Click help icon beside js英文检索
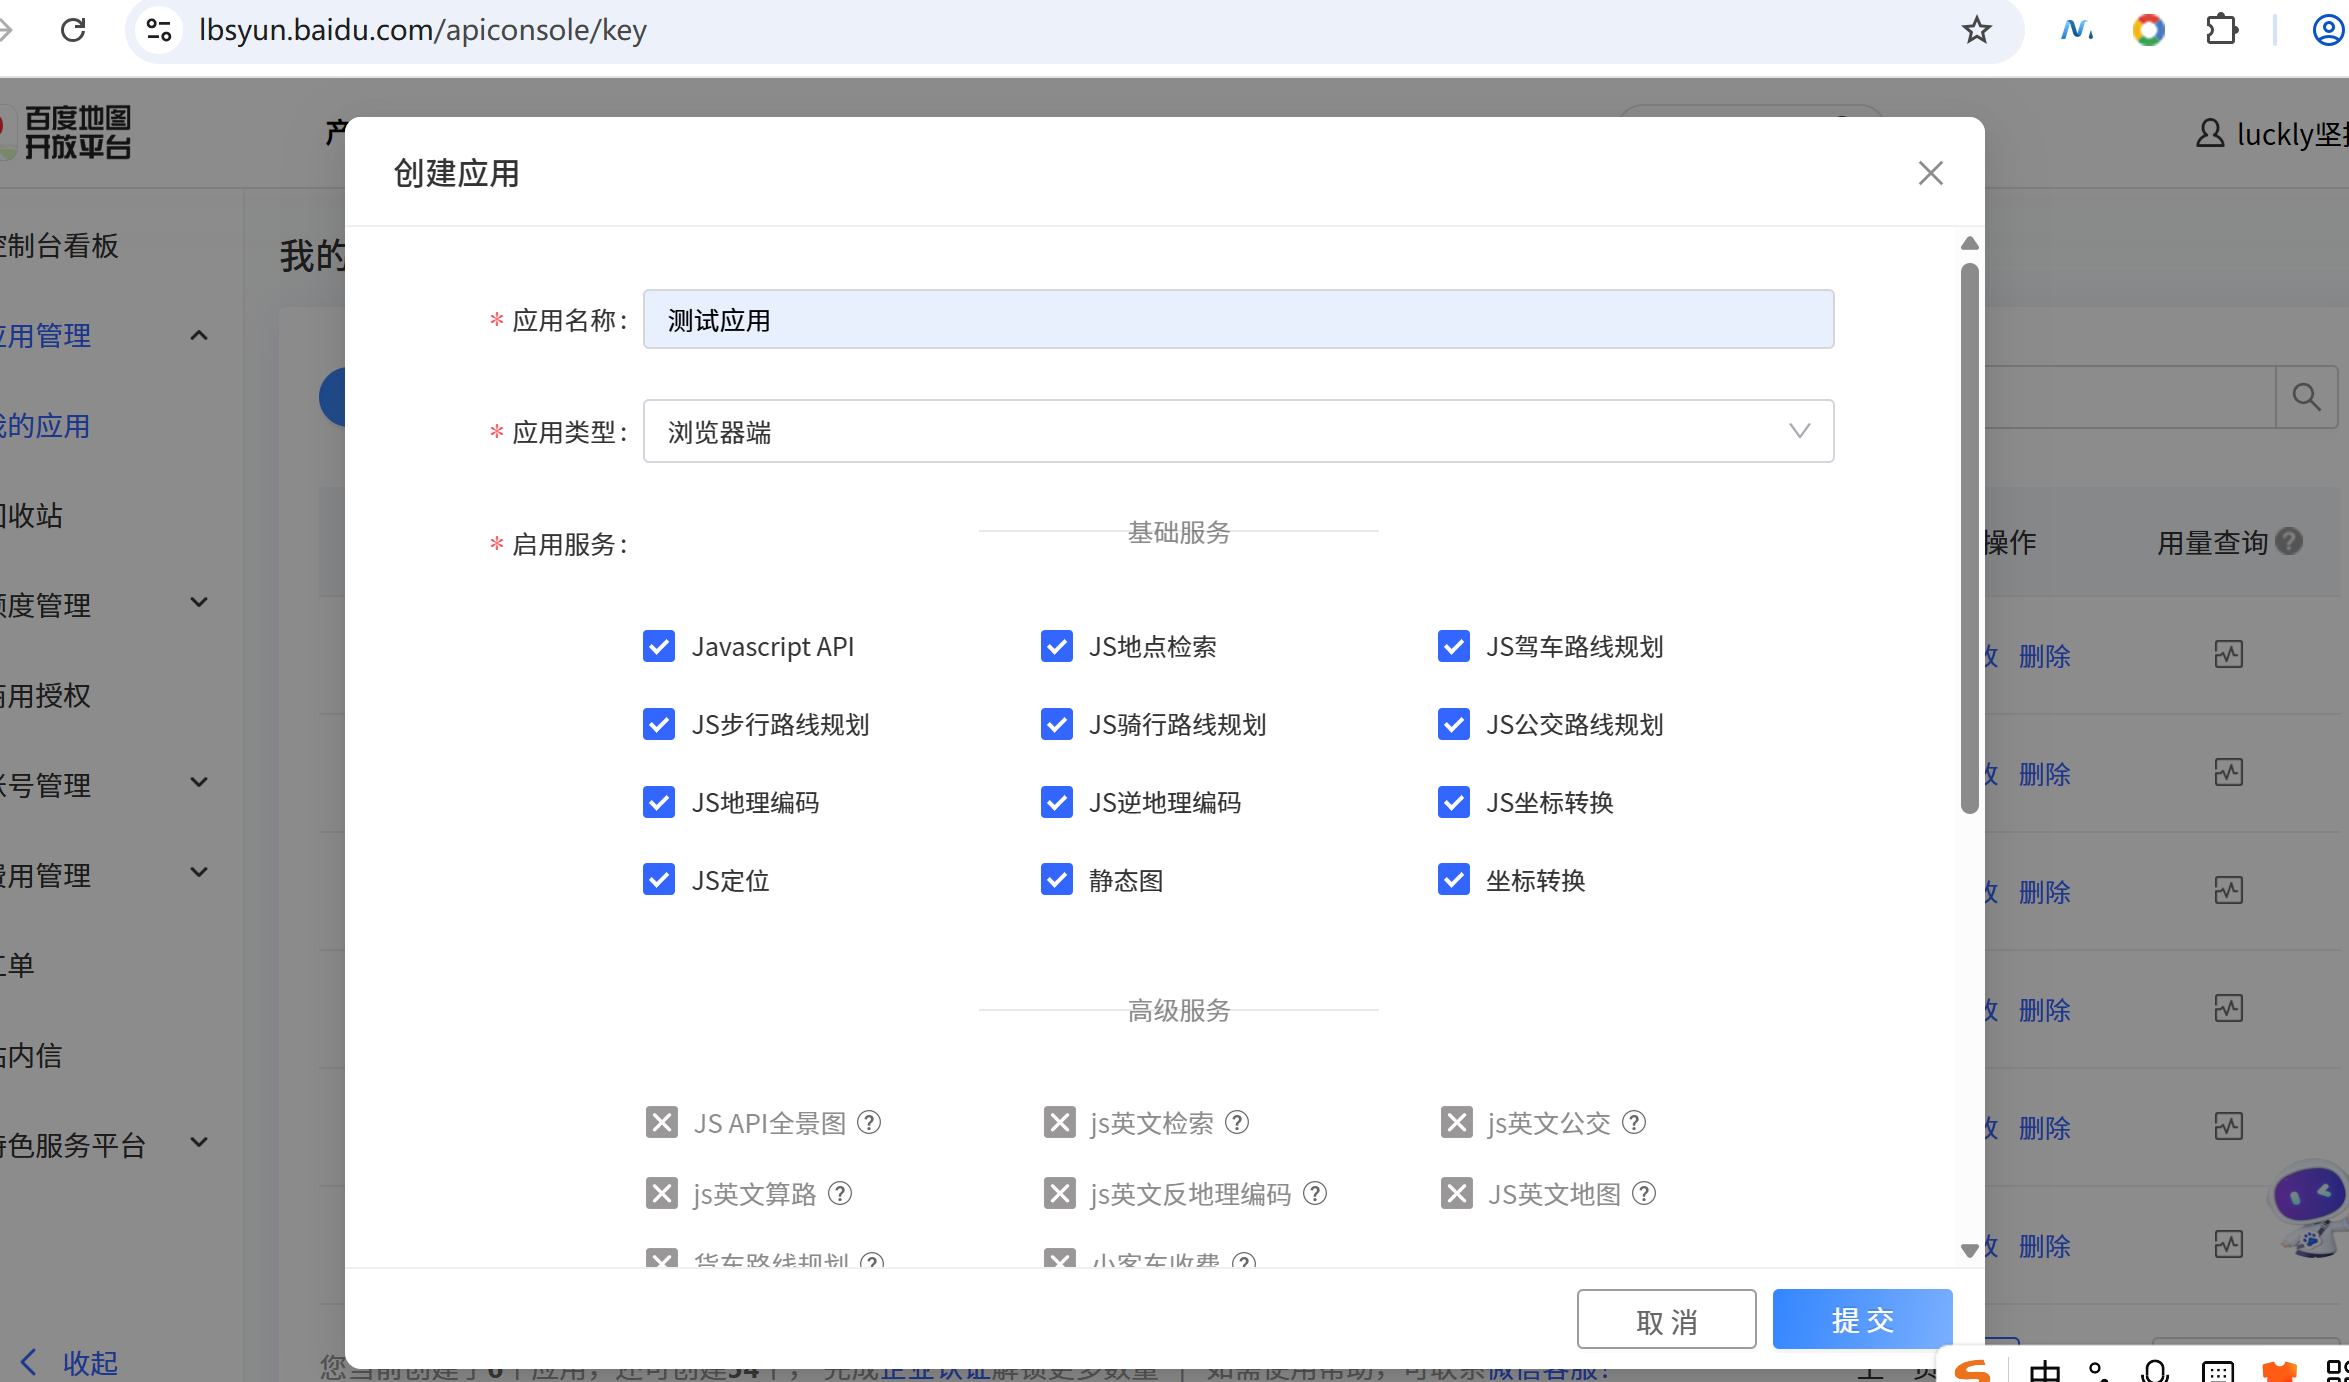The width and height of the screenshot is (2349, 1382). click(1237, 1122)
